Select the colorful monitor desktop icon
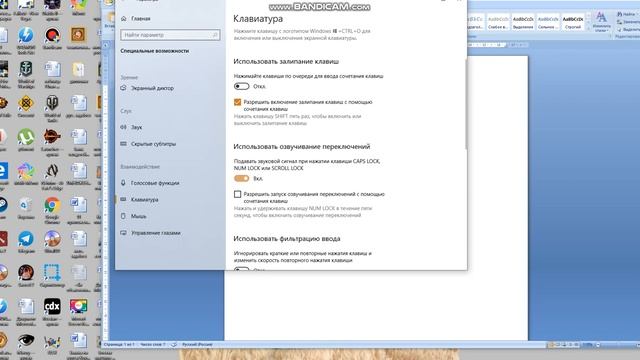 78,306
